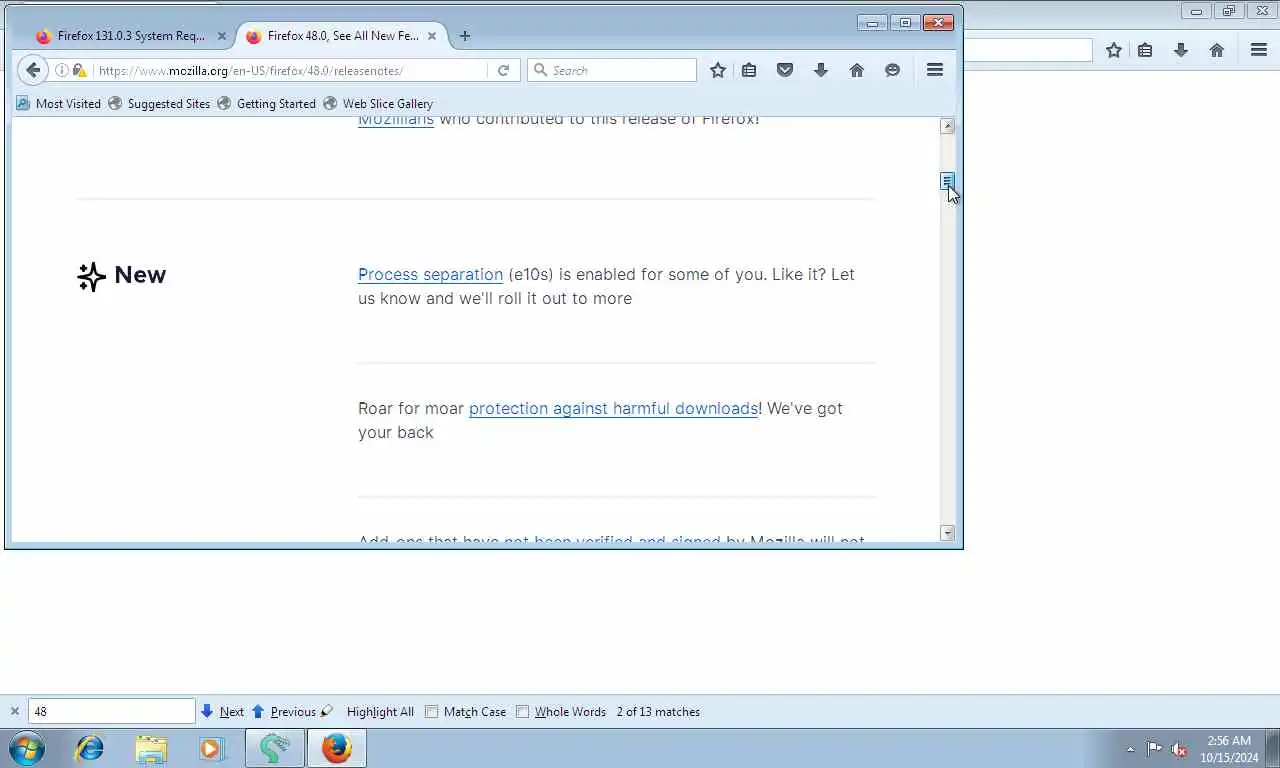The height and width of the screenshot is (768, 1280).
Task: Open Windows Explorer folder on taskbar
Action: 151,748
